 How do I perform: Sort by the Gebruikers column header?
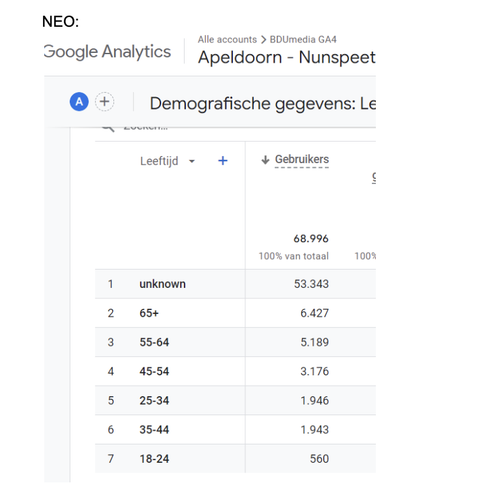coord(302,159)
